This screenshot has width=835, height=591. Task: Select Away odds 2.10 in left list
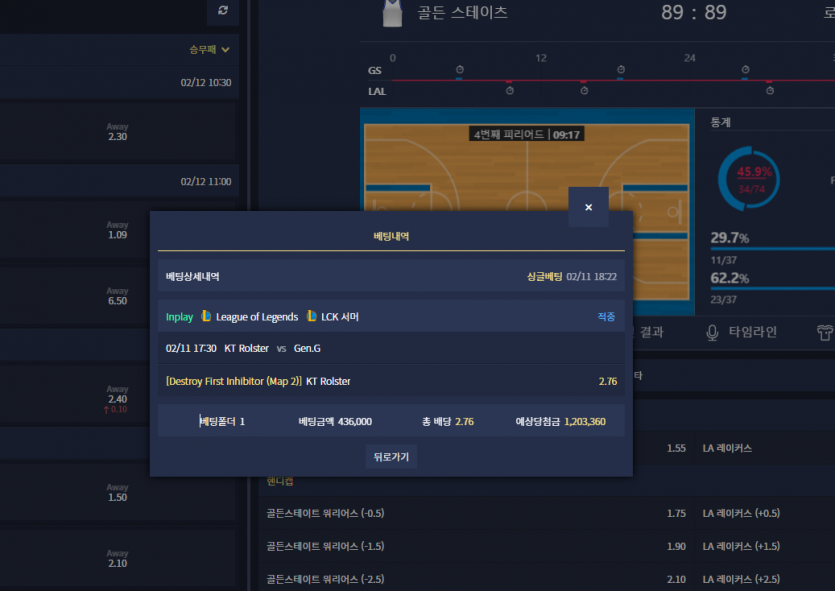click(x=118, y=559)
